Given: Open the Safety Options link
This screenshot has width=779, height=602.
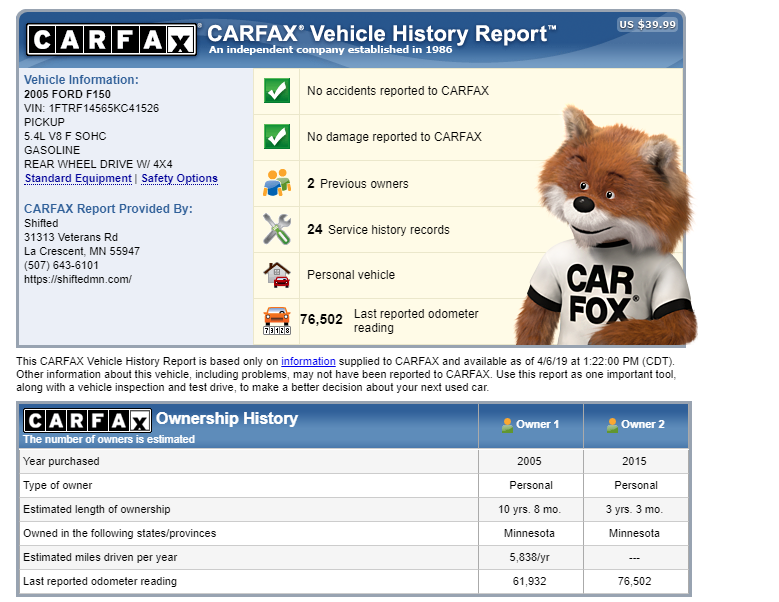Looking at the screenshot, I should click(x=179, y=178).
